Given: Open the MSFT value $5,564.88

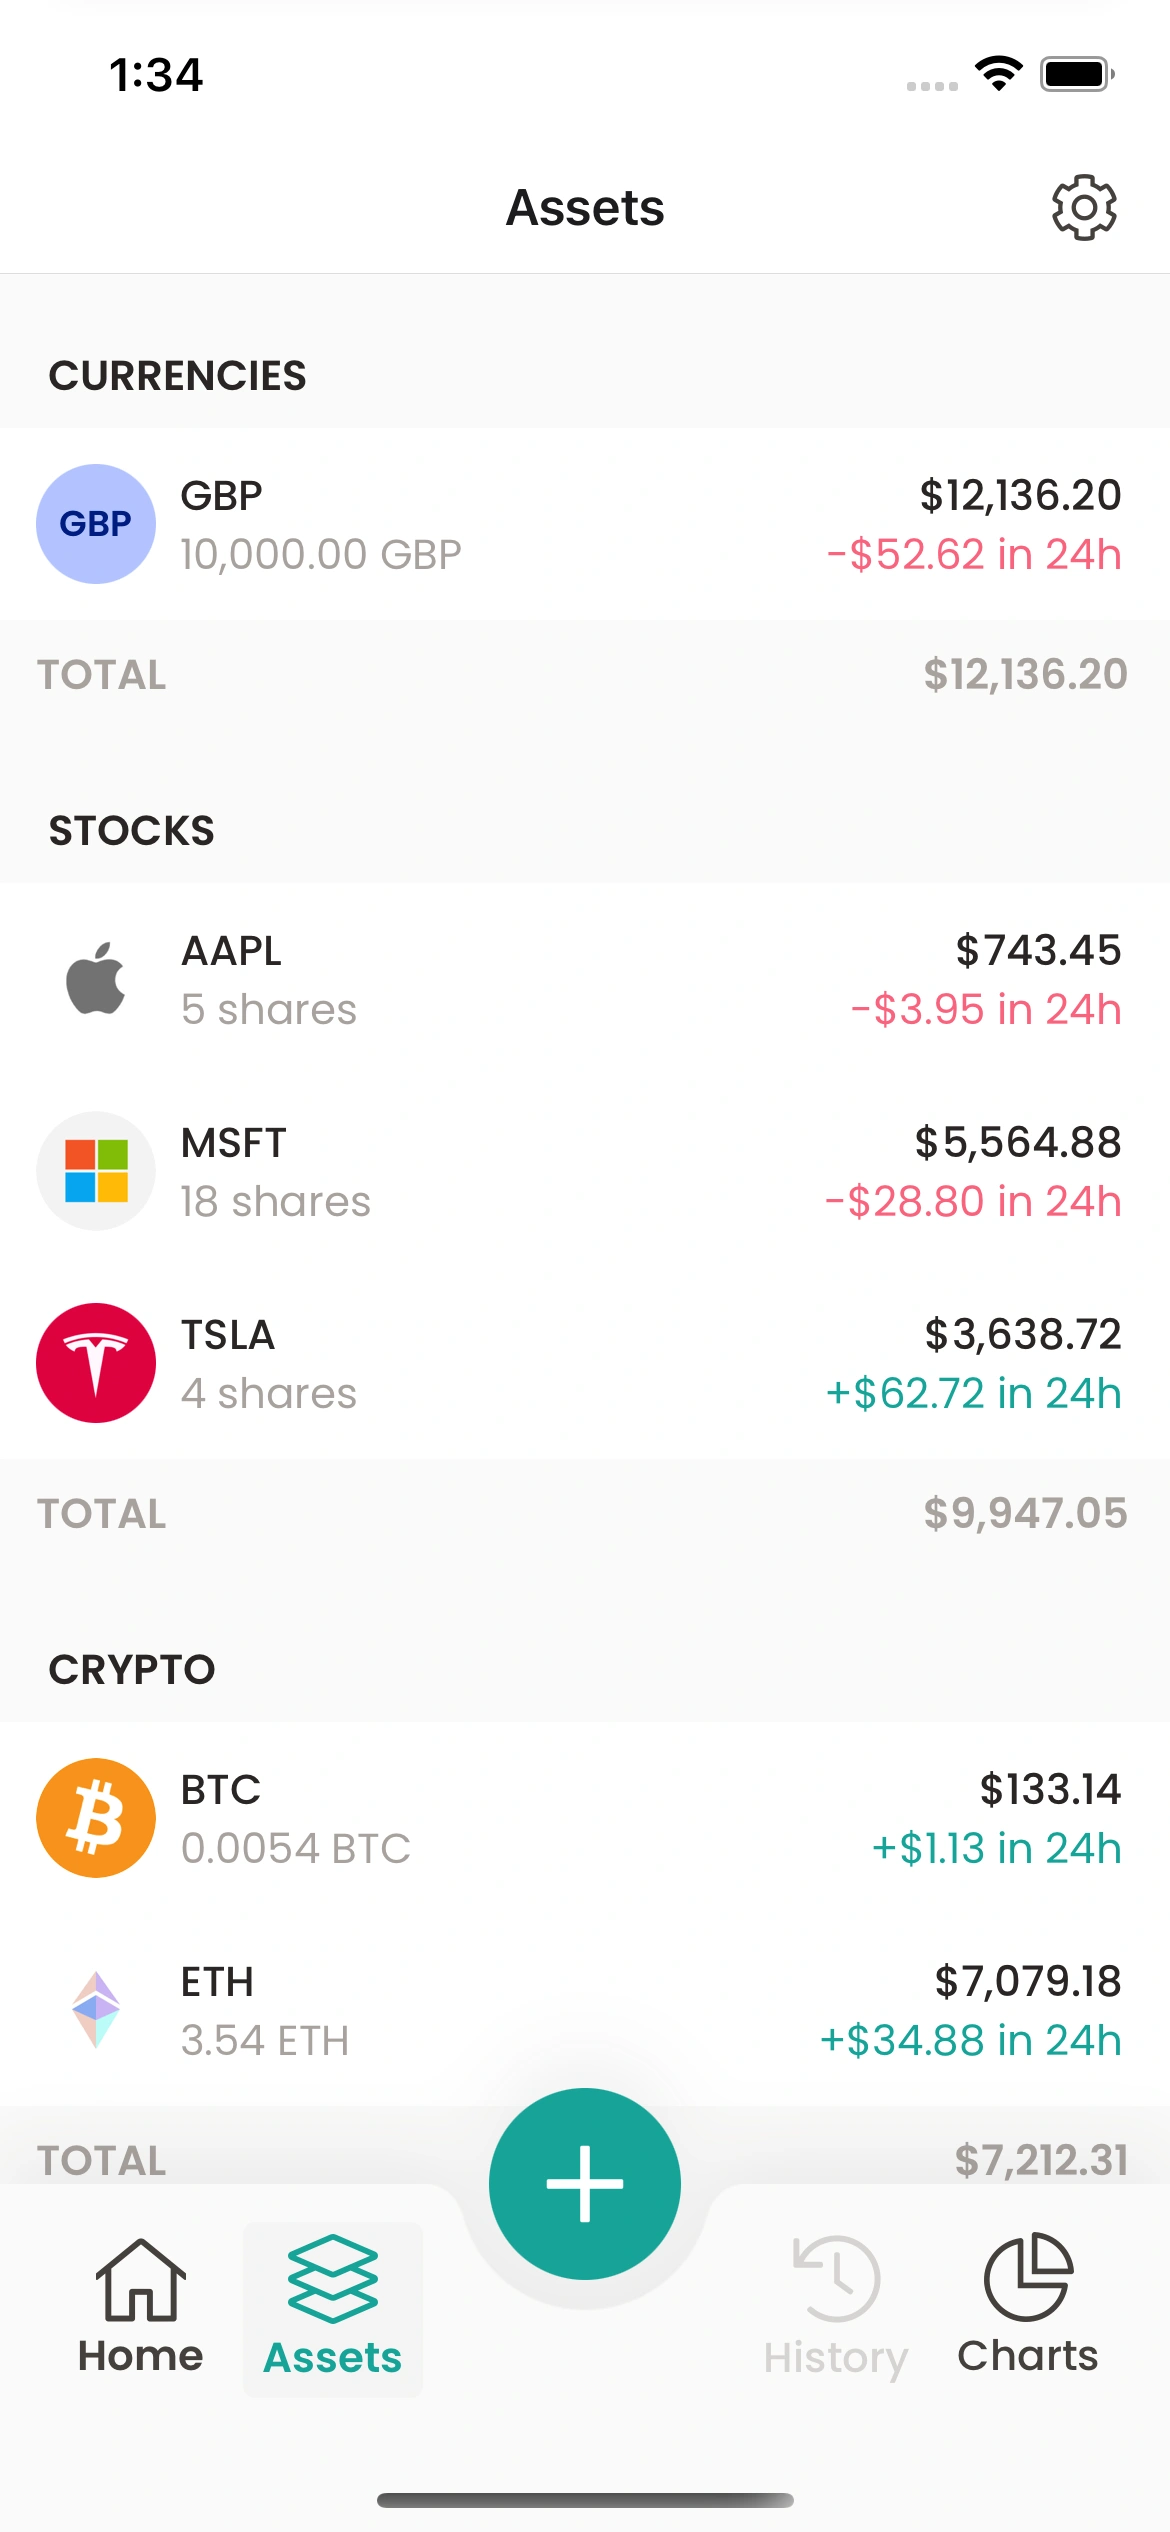Looking at the screenshot, I should pos(1018,1142).
